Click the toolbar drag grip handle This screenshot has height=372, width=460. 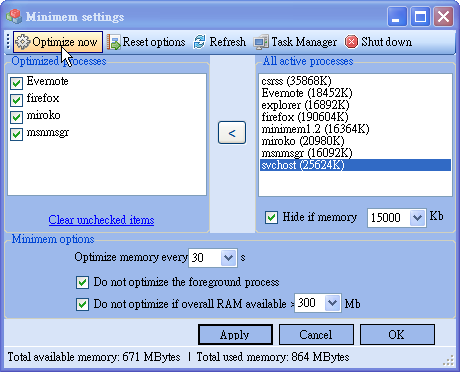pos(8,42)
